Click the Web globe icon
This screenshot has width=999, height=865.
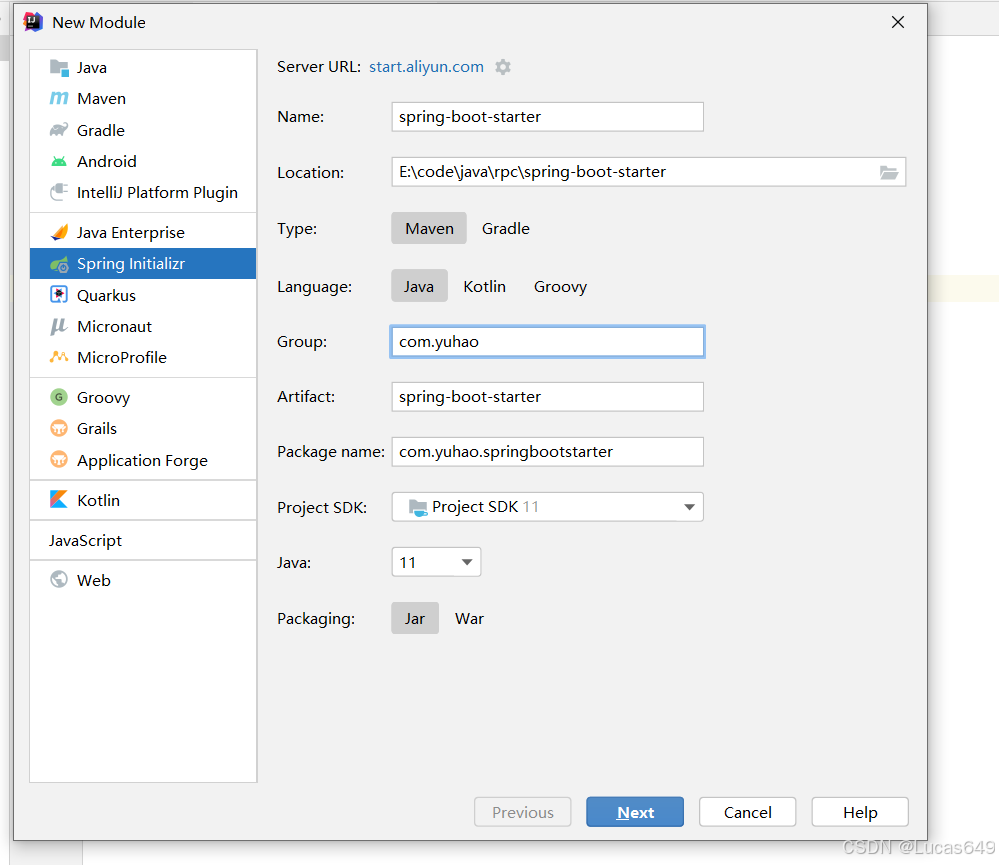coord(59,580)
